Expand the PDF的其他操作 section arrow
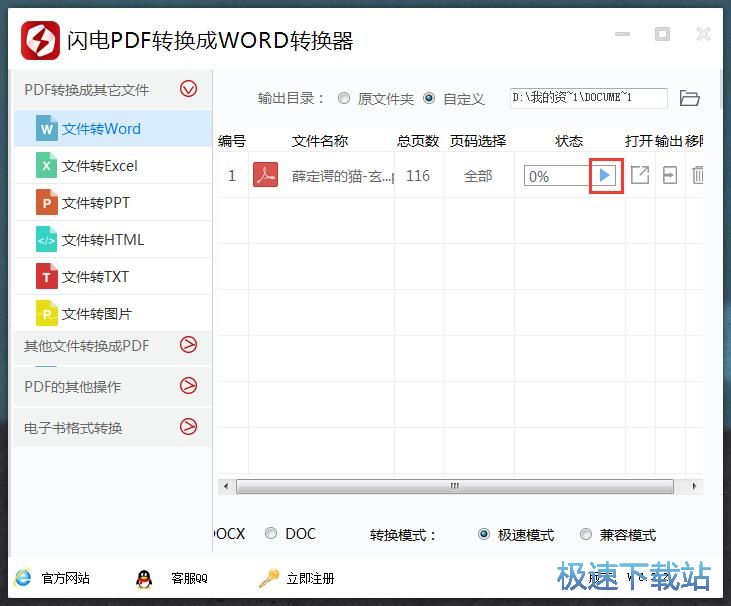 [188, 386]
